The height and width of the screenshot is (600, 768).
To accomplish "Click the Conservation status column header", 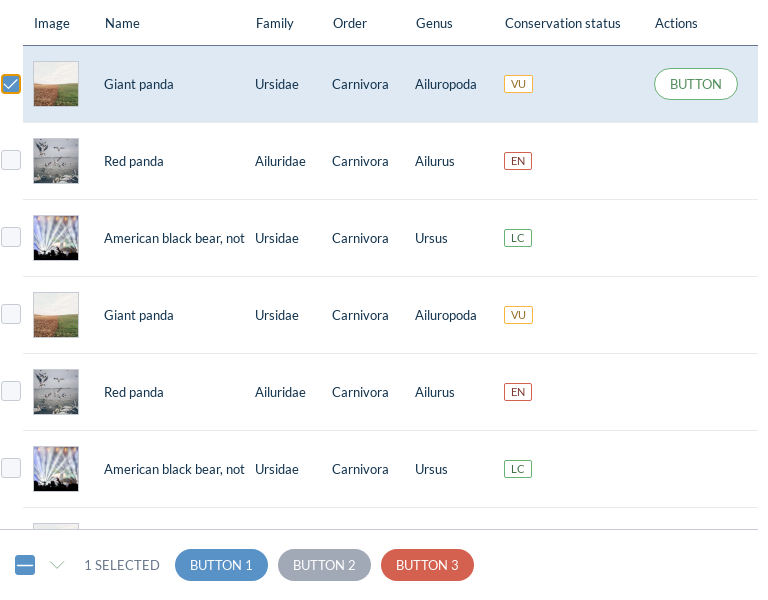I will 562,23.
